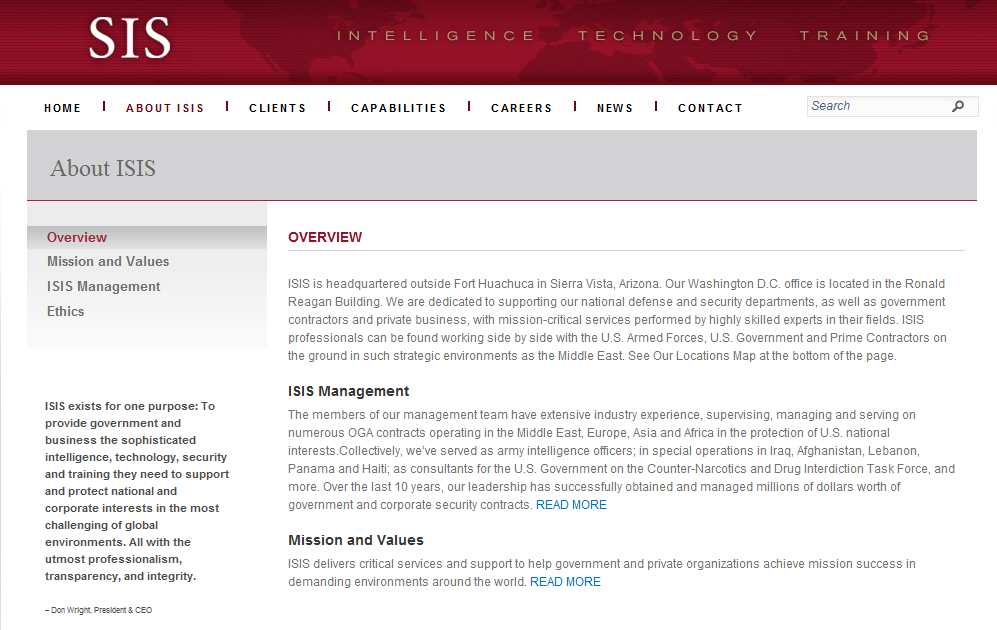Click the TRAINING banner text
Screen dimensions: 997x630
click(x=866, y=36)
